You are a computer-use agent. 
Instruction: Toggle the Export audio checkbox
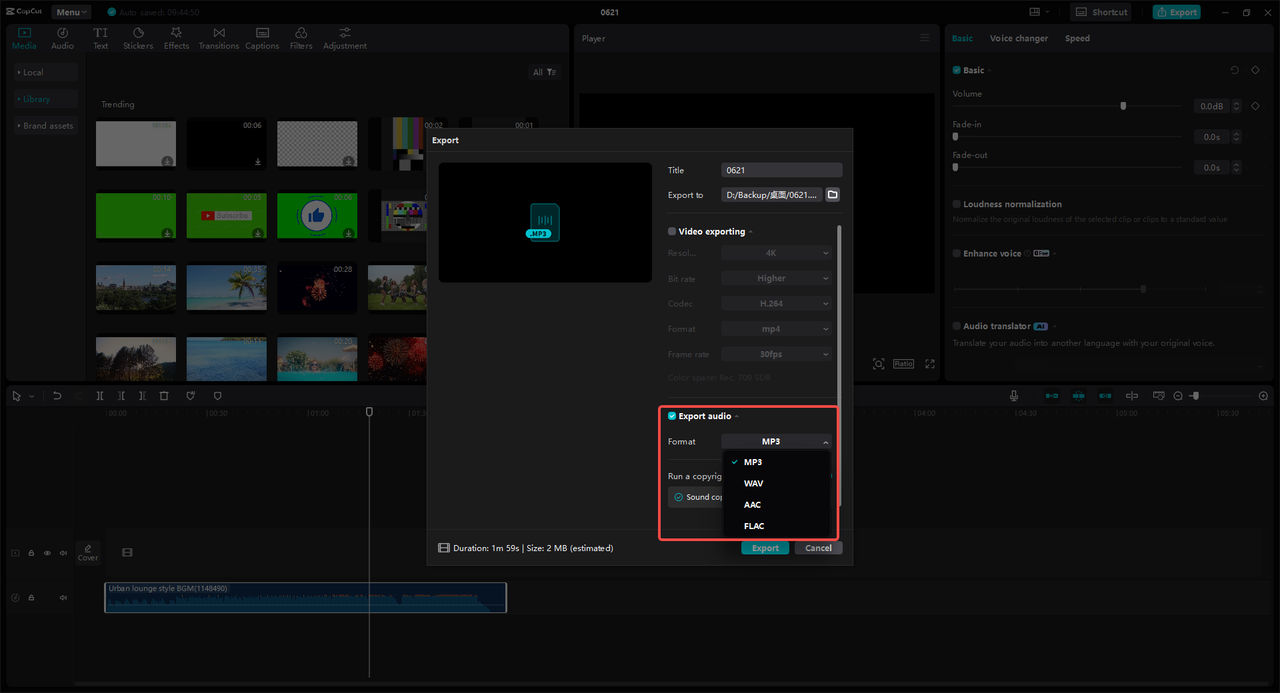[x=672, y=416]
